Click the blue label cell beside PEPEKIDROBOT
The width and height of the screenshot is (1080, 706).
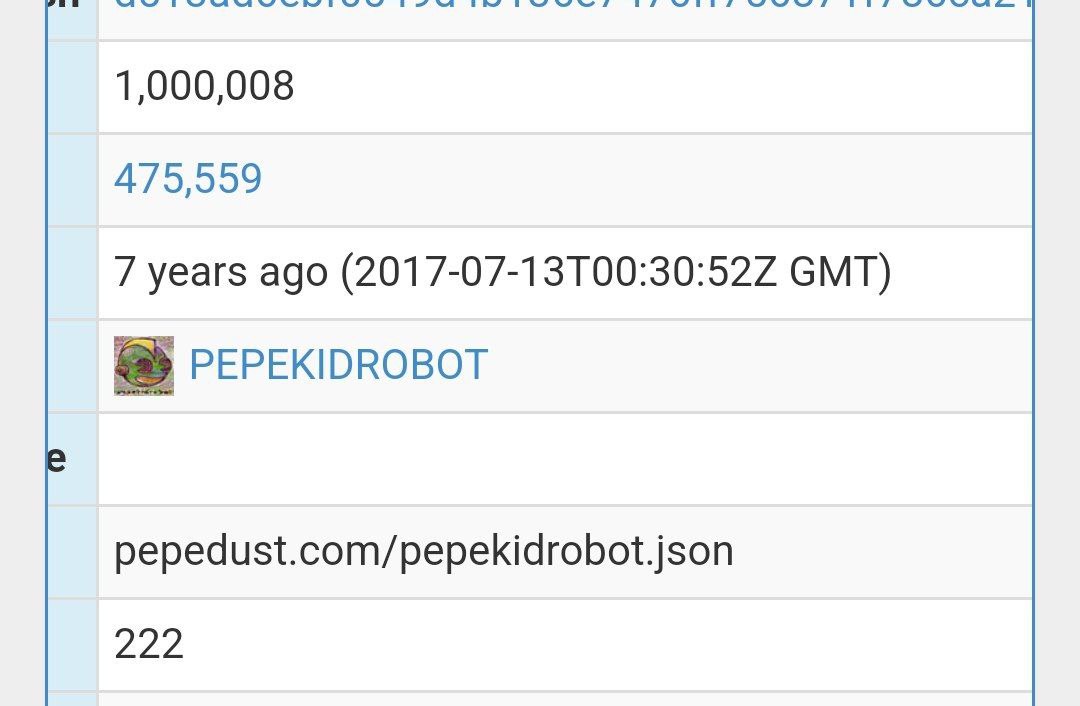[x=73, y=366]
